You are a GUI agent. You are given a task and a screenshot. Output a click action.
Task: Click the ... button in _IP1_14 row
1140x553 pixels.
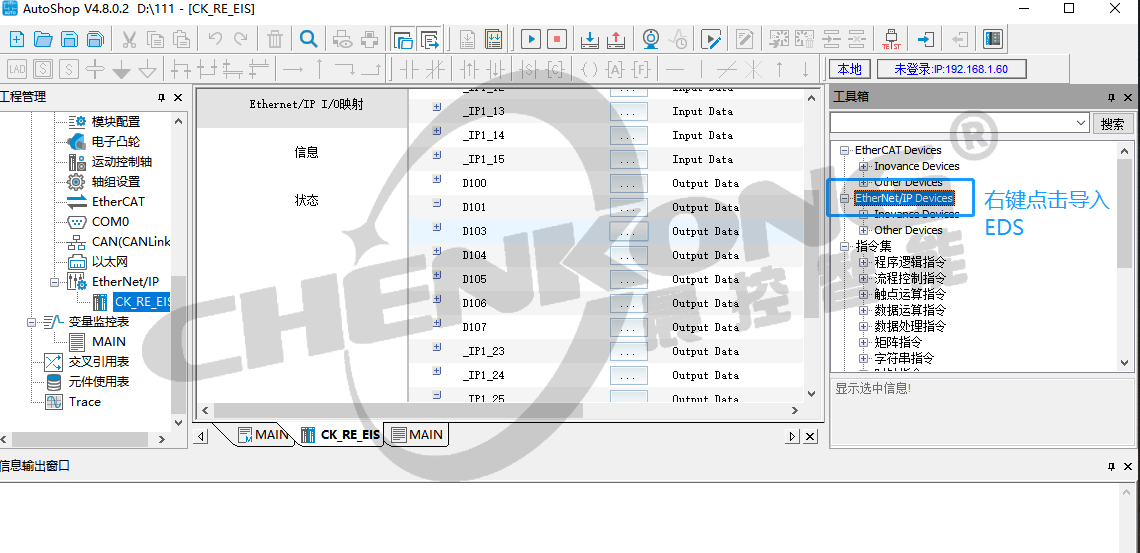(628, 136)
